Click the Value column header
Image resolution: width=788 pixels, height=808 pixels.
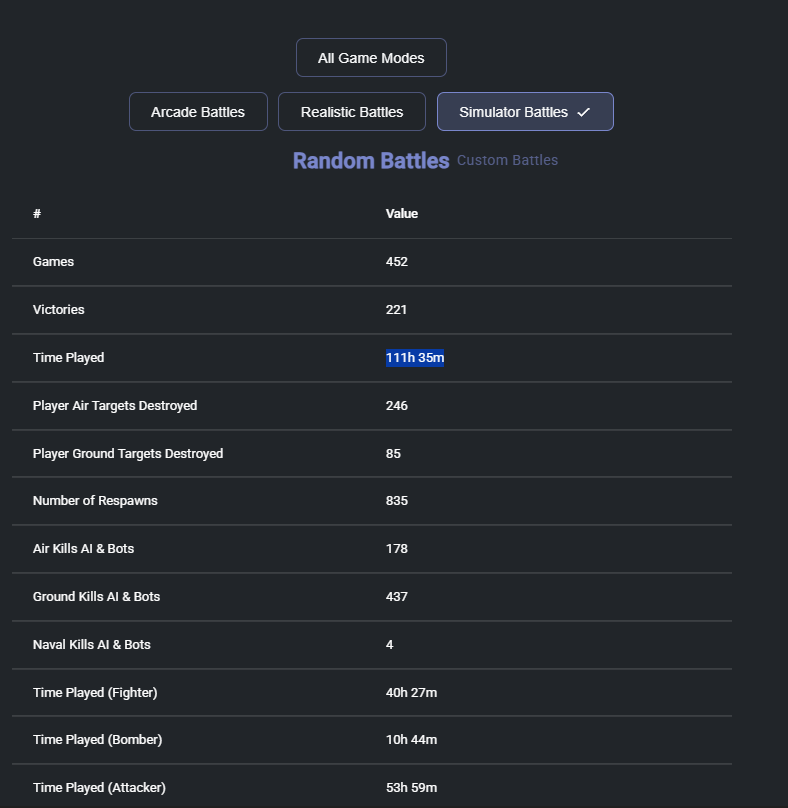click(402, 214)
